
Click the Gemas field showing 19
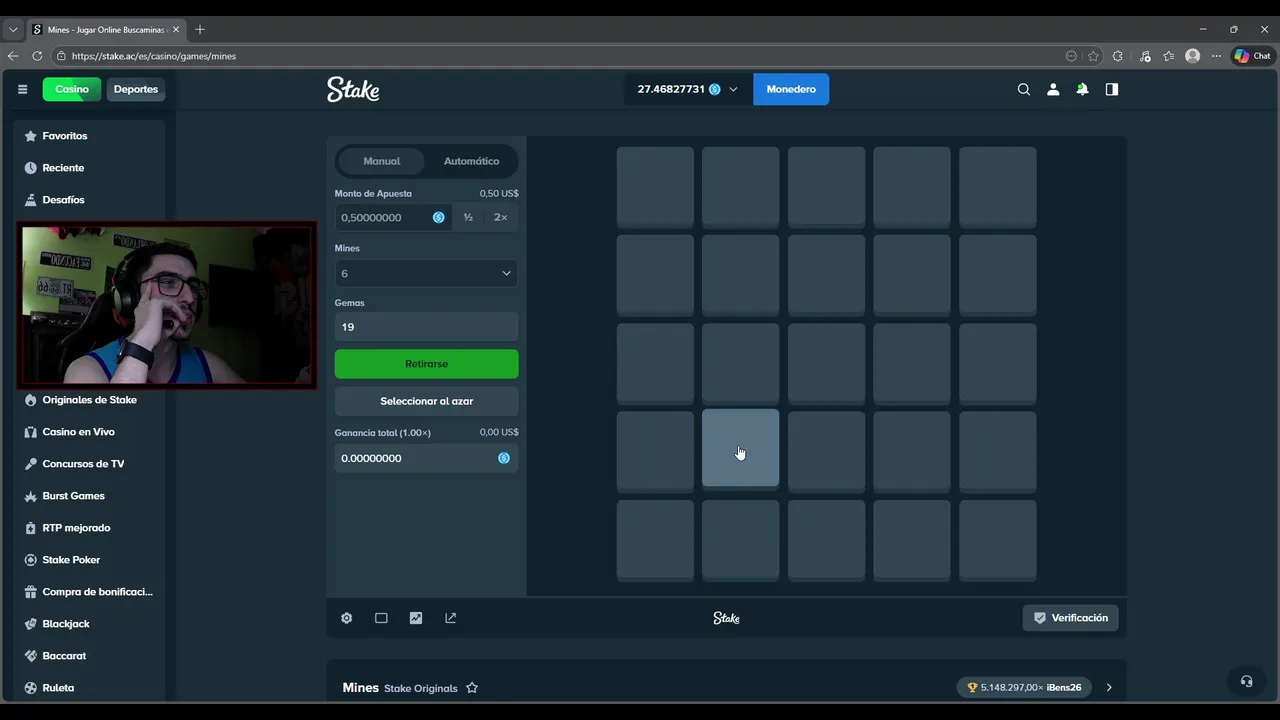(x=426, y=327)
